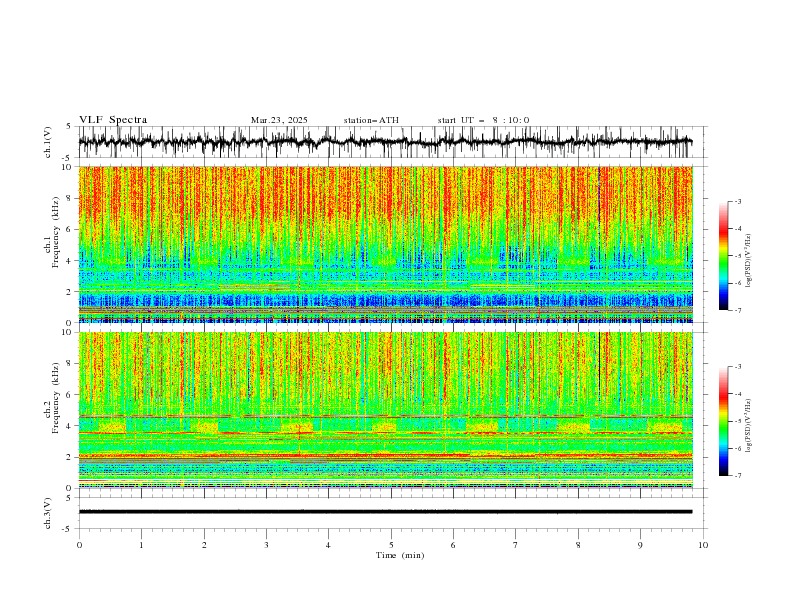
Task: Click the "-7" tick on ch.2 color bar
Action: (738, 476)
